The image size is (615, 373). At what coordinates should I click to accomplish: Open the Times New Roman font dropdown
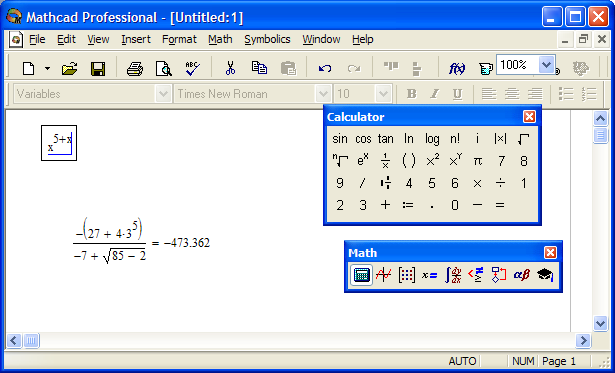(x=323, y=94)
